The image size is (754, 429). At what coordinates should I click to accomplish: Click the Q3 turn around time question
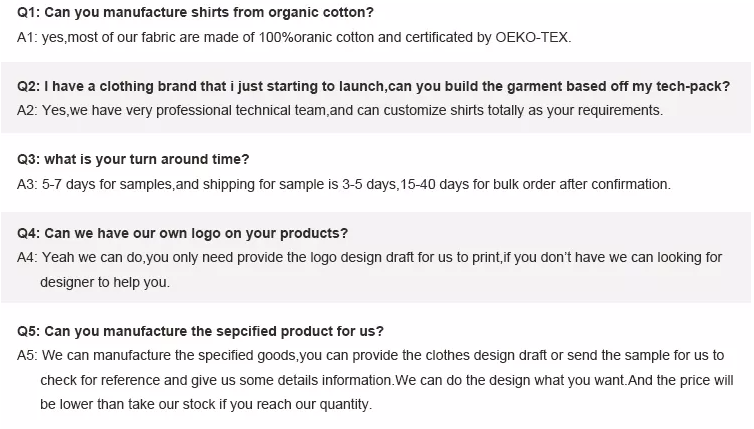click(133, 160)
